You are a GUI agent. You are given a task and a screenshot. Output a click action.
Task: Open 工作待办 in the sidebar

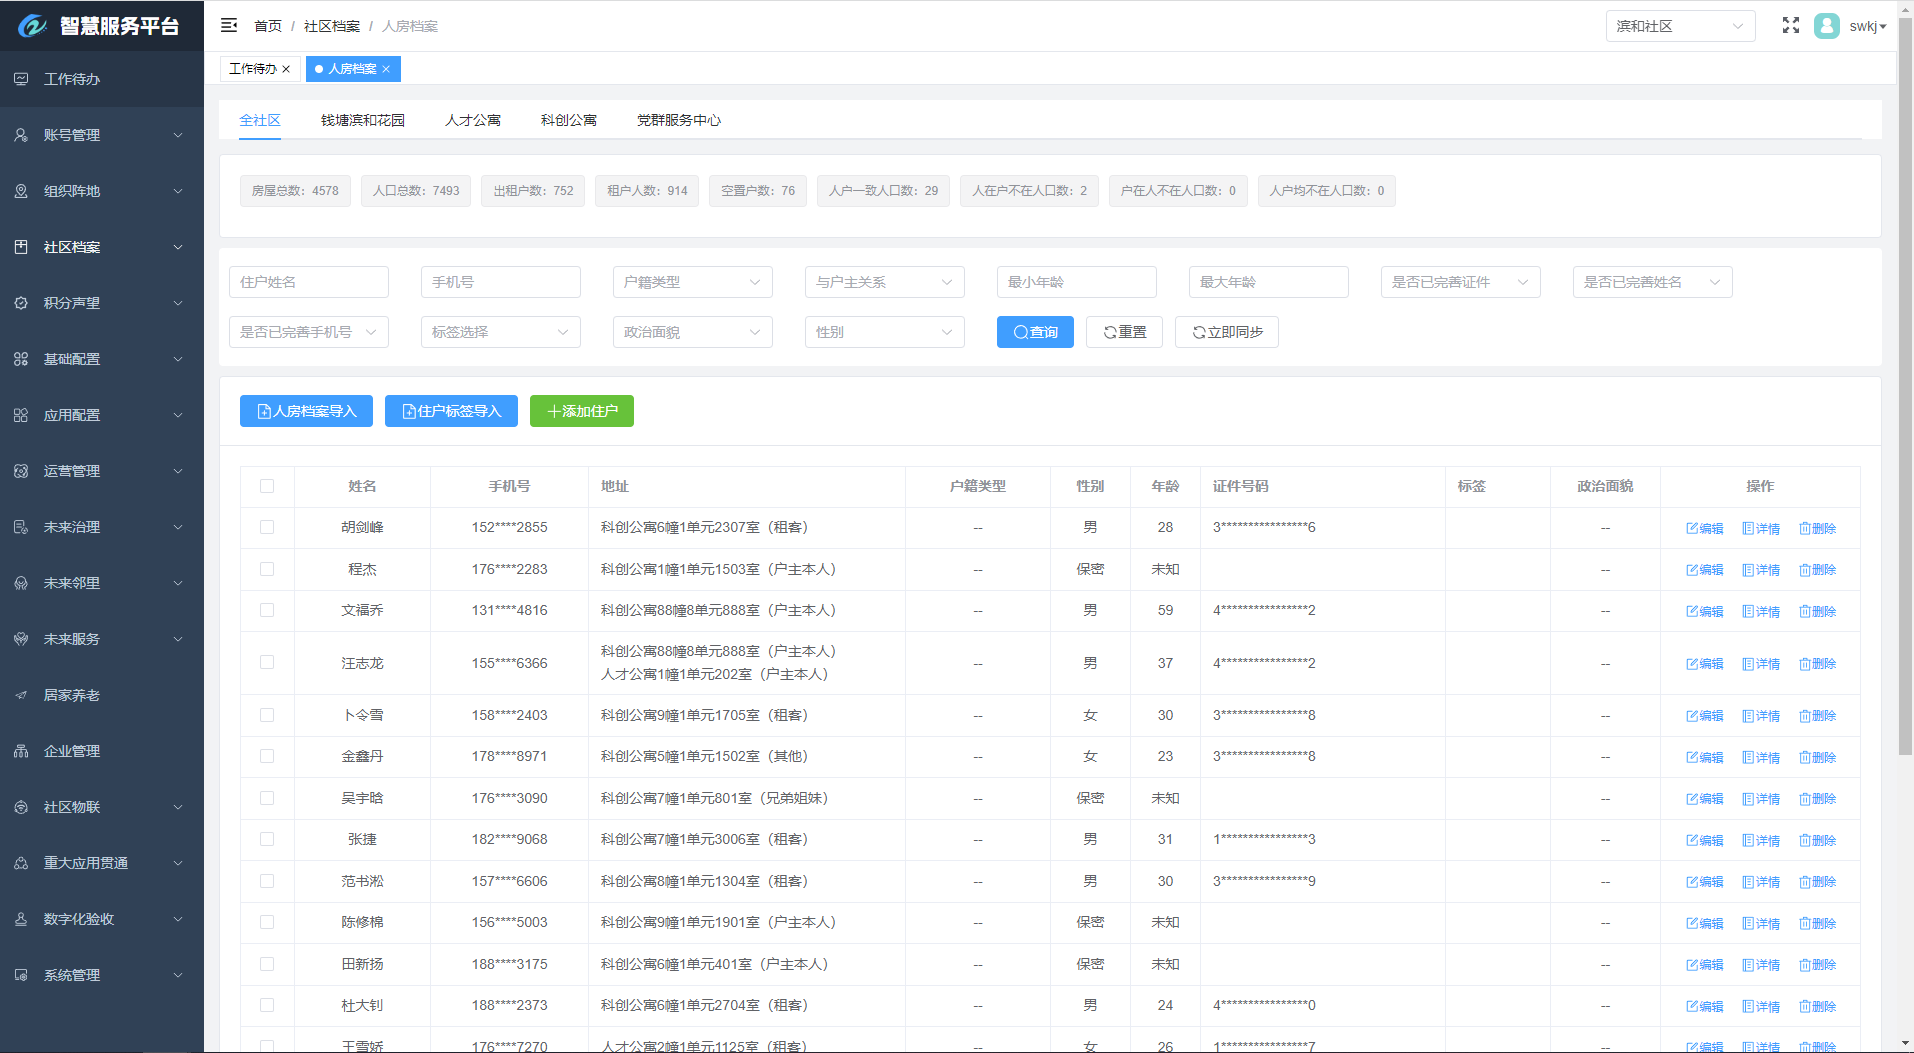point(102,79)
